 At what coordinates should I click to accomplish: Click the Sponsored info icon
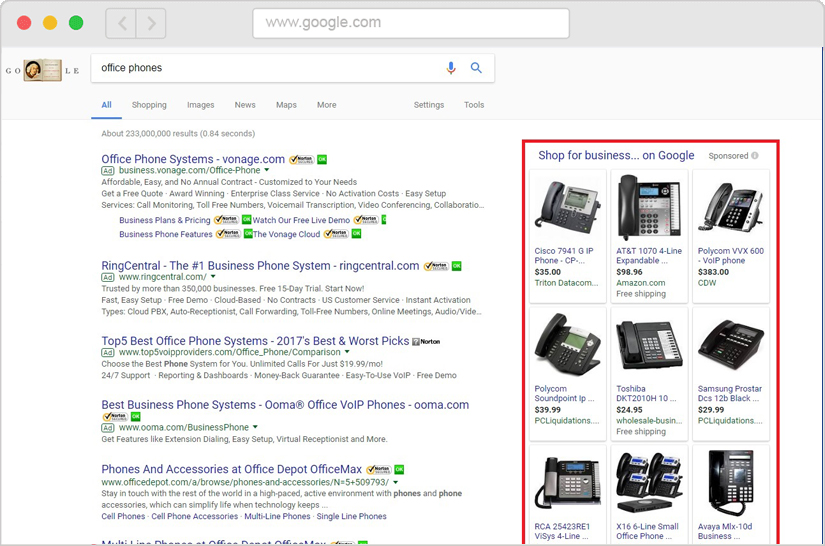pyautogui.click(x=755, y=156)
